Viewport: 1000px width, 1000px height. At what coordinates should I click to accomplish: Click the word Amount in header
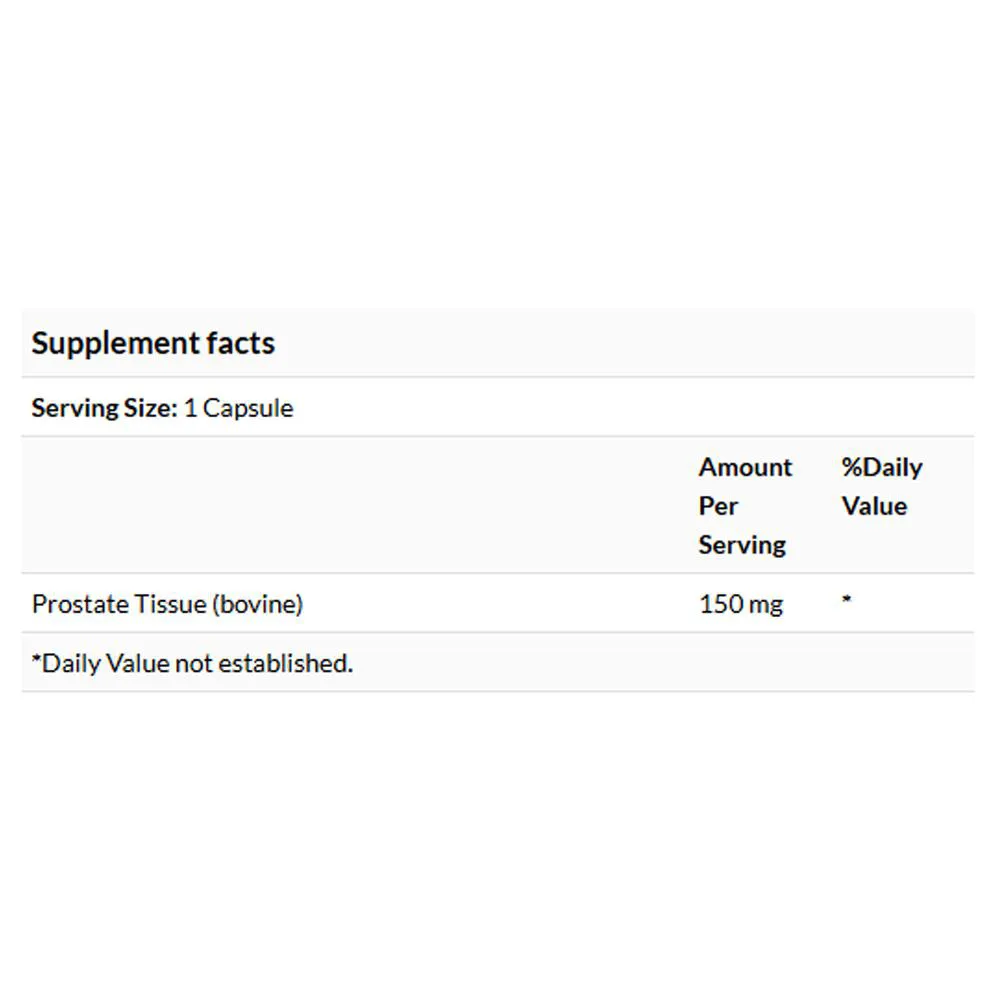coord(745,467)
